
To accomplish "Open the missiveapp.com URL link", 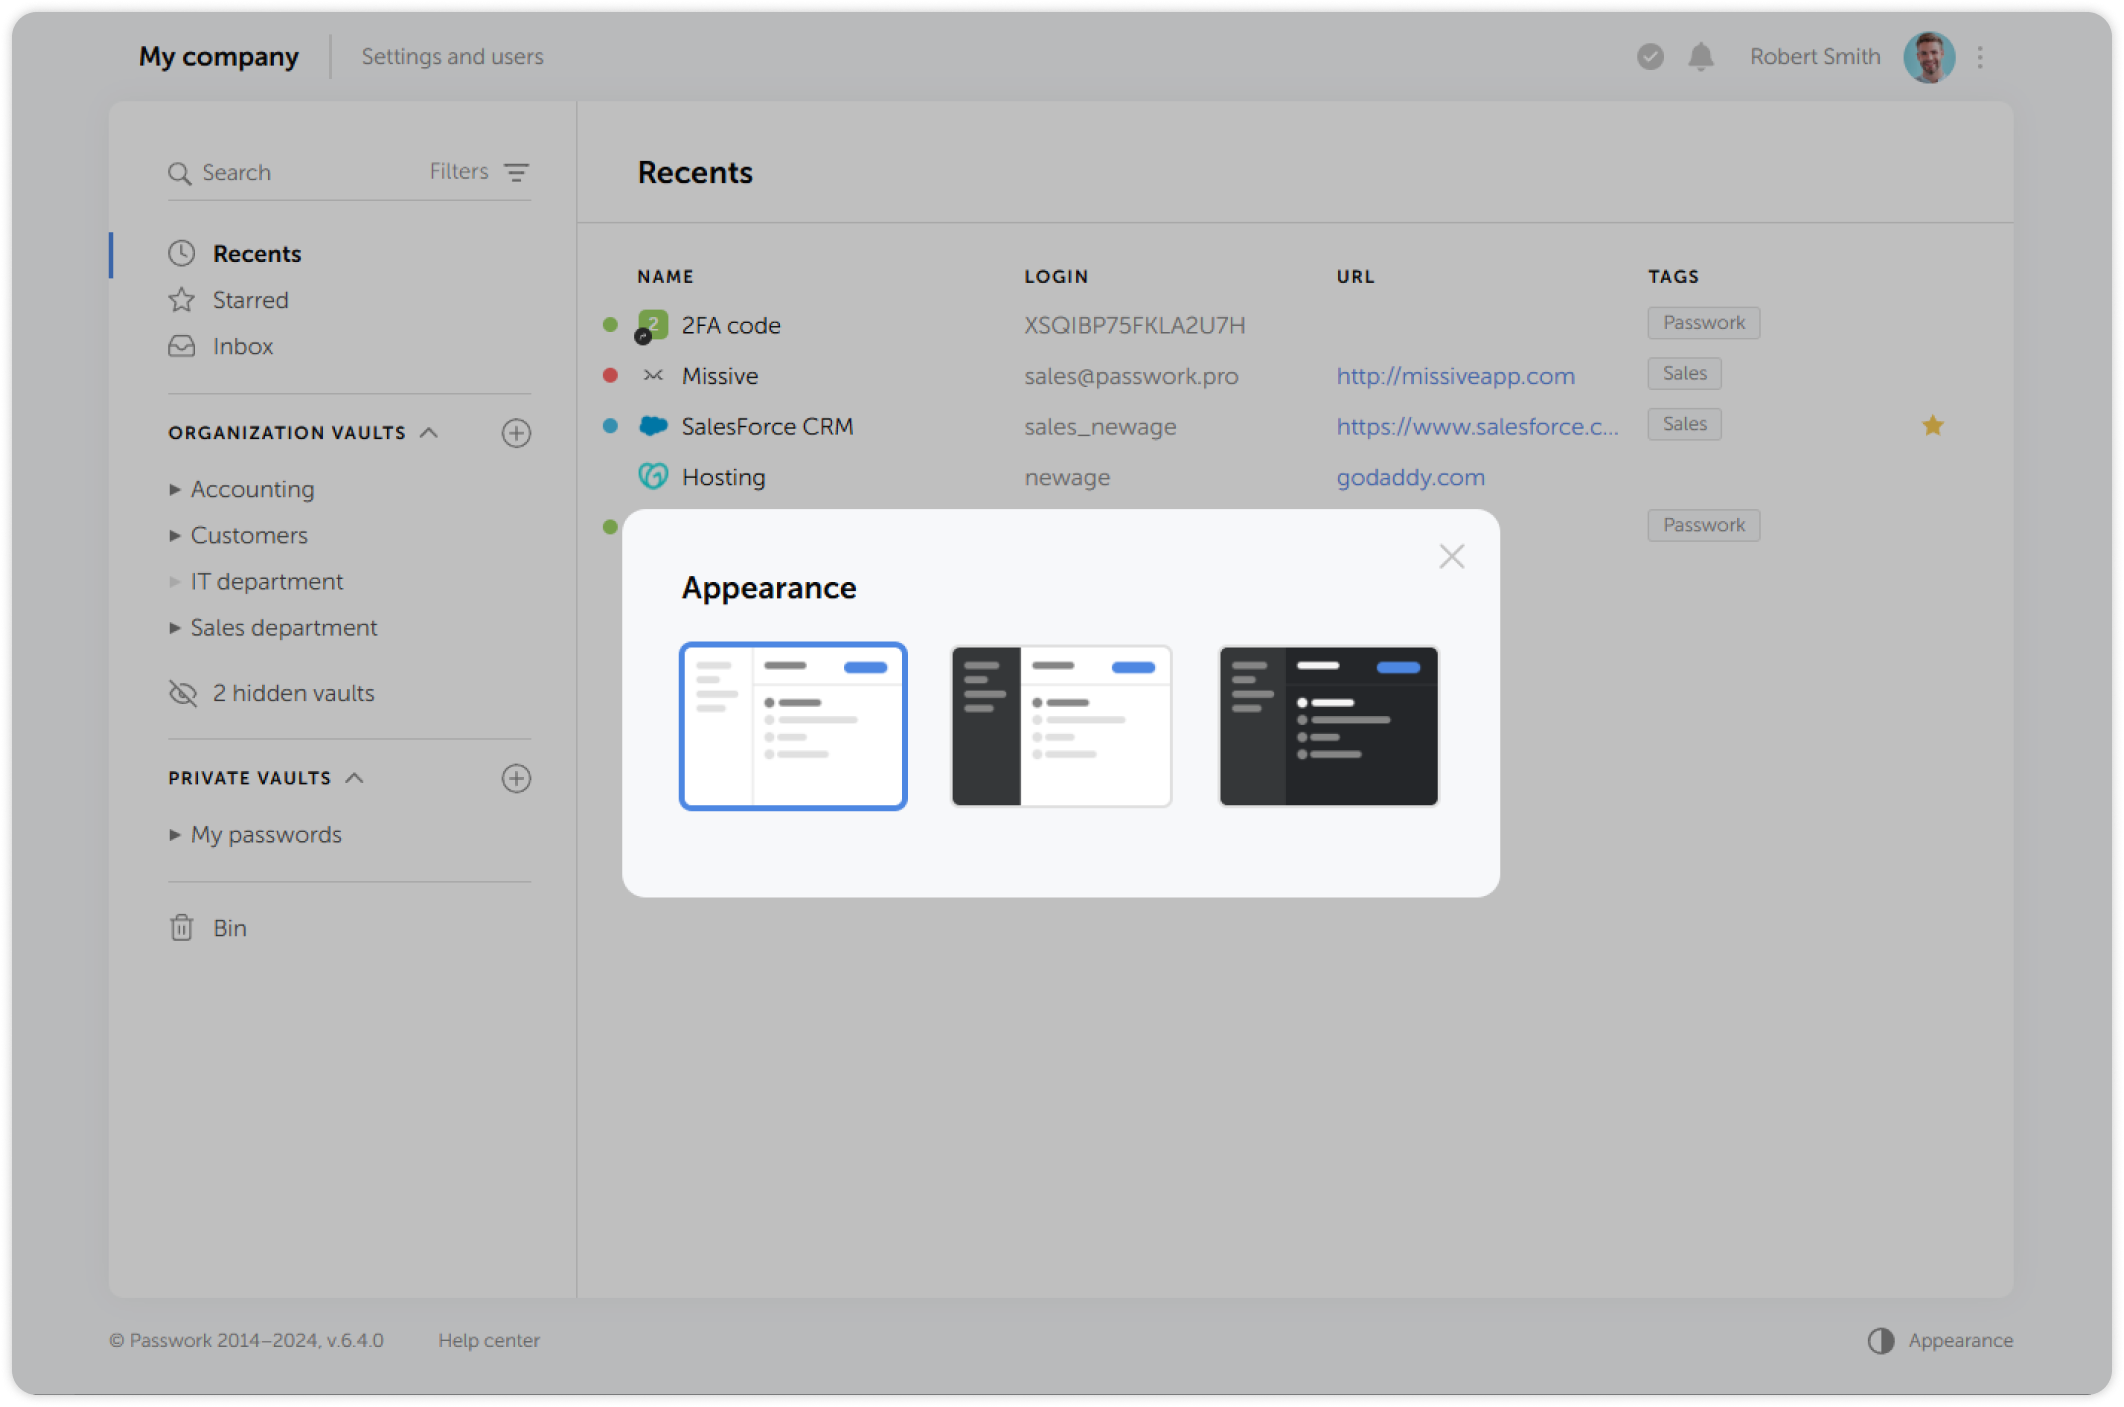I will 1455,376.
